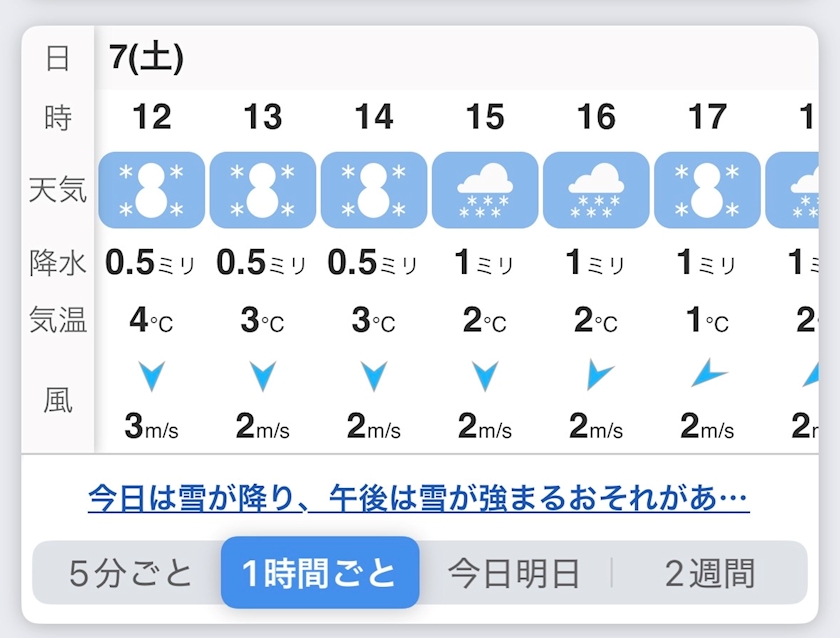Viewport: 840px width, 638px height.
Task: Click the 17 o'clock wind direction arrow
Action: coord(708,376)
